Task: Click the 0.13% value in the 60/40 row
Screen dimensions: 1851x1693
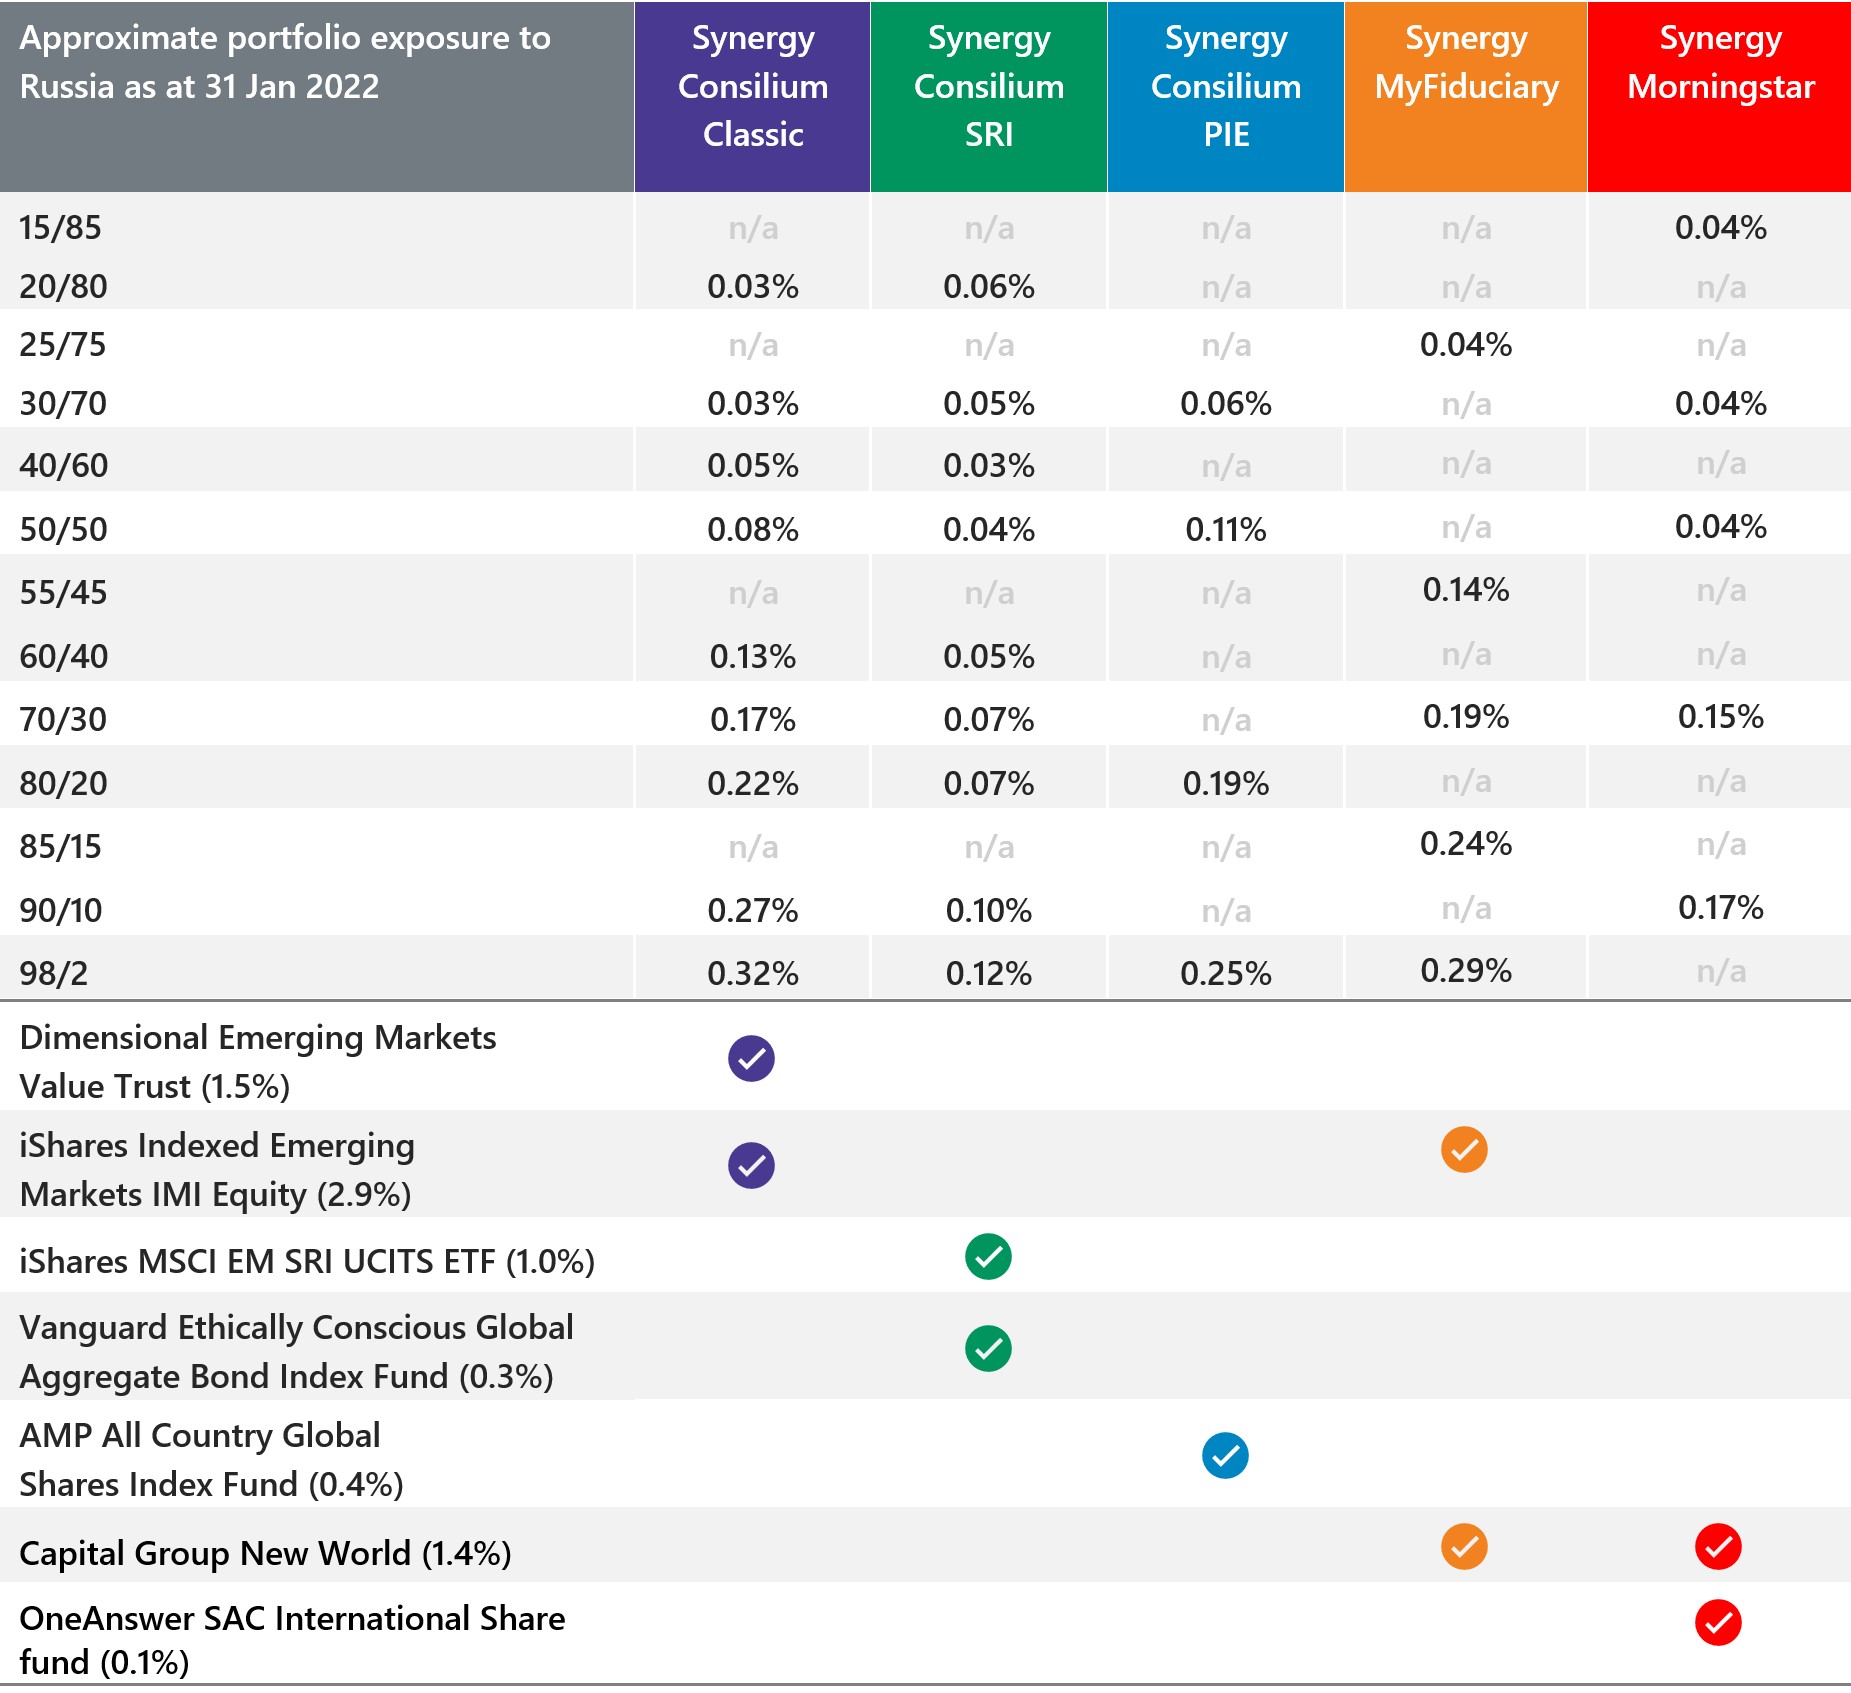Action: tap(752, 657)
